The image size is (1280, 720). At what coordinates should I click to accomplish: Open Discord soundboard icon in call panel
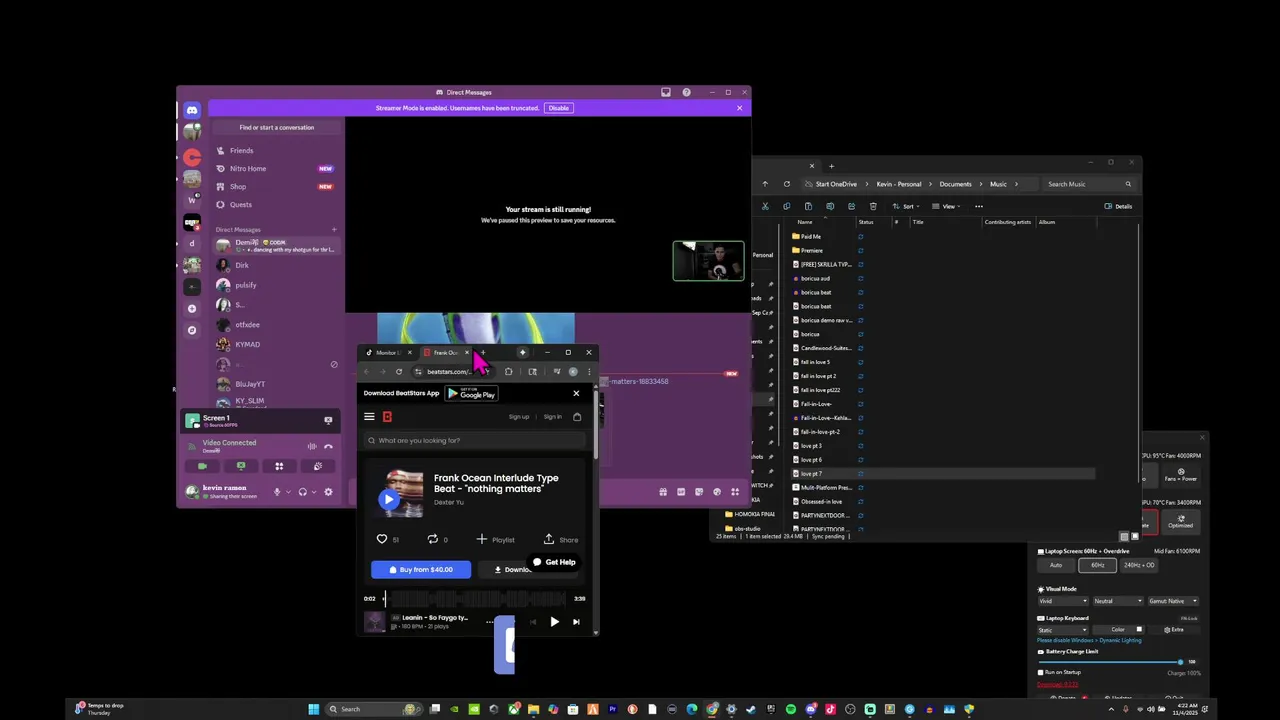(x=318, y=466)
